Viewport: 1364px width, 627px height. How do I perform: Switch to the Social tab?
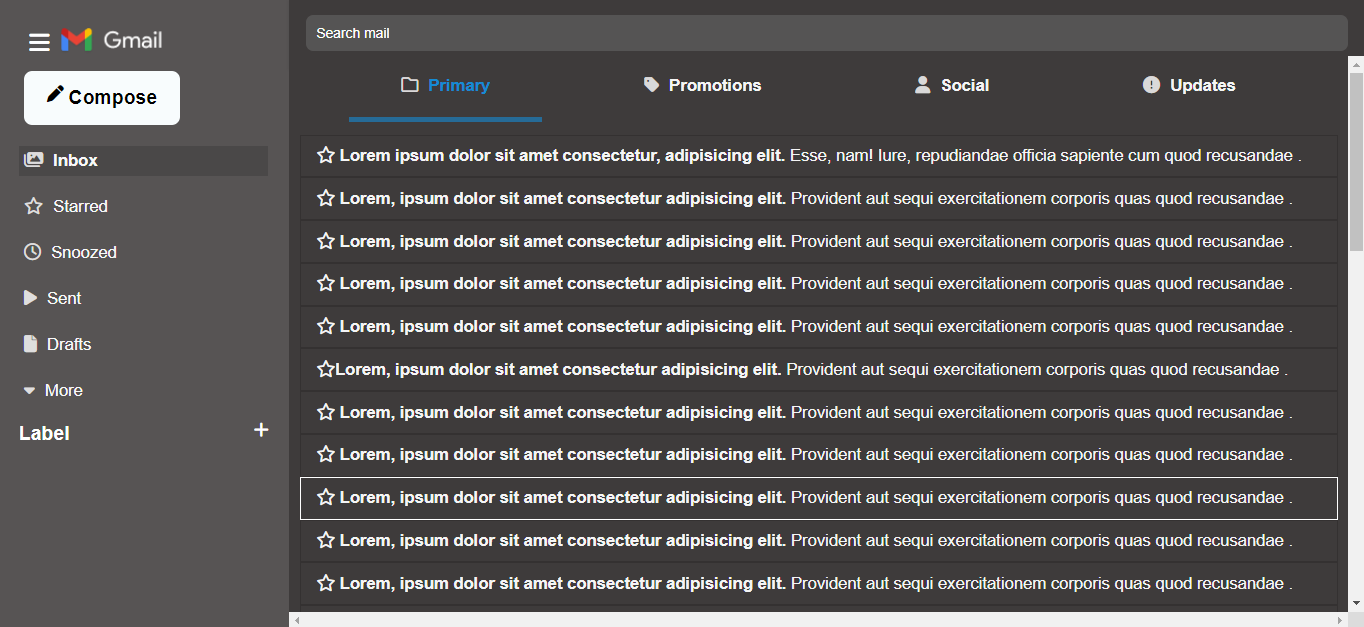tap(952, 86)
